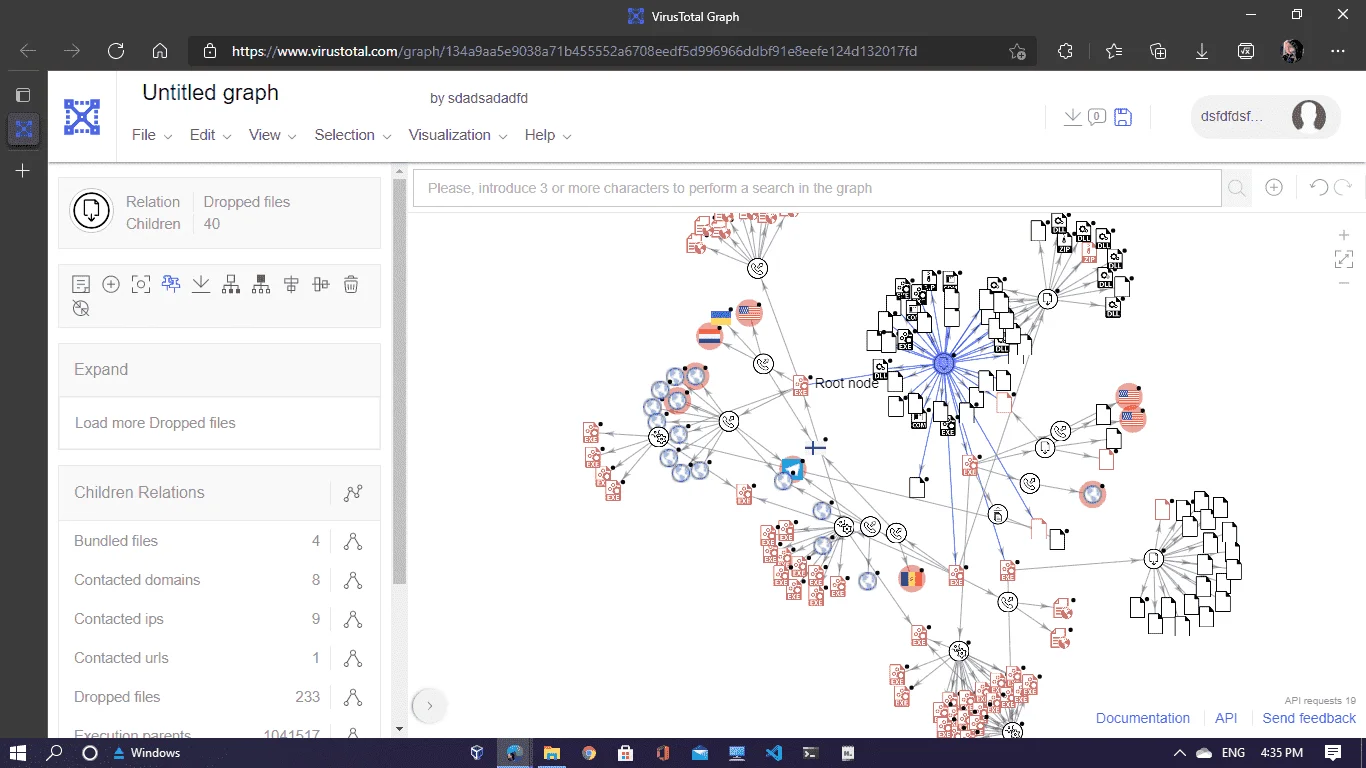Click the Bundled files row text
The width and height of the screenshot is (1366, 768).
116,541
